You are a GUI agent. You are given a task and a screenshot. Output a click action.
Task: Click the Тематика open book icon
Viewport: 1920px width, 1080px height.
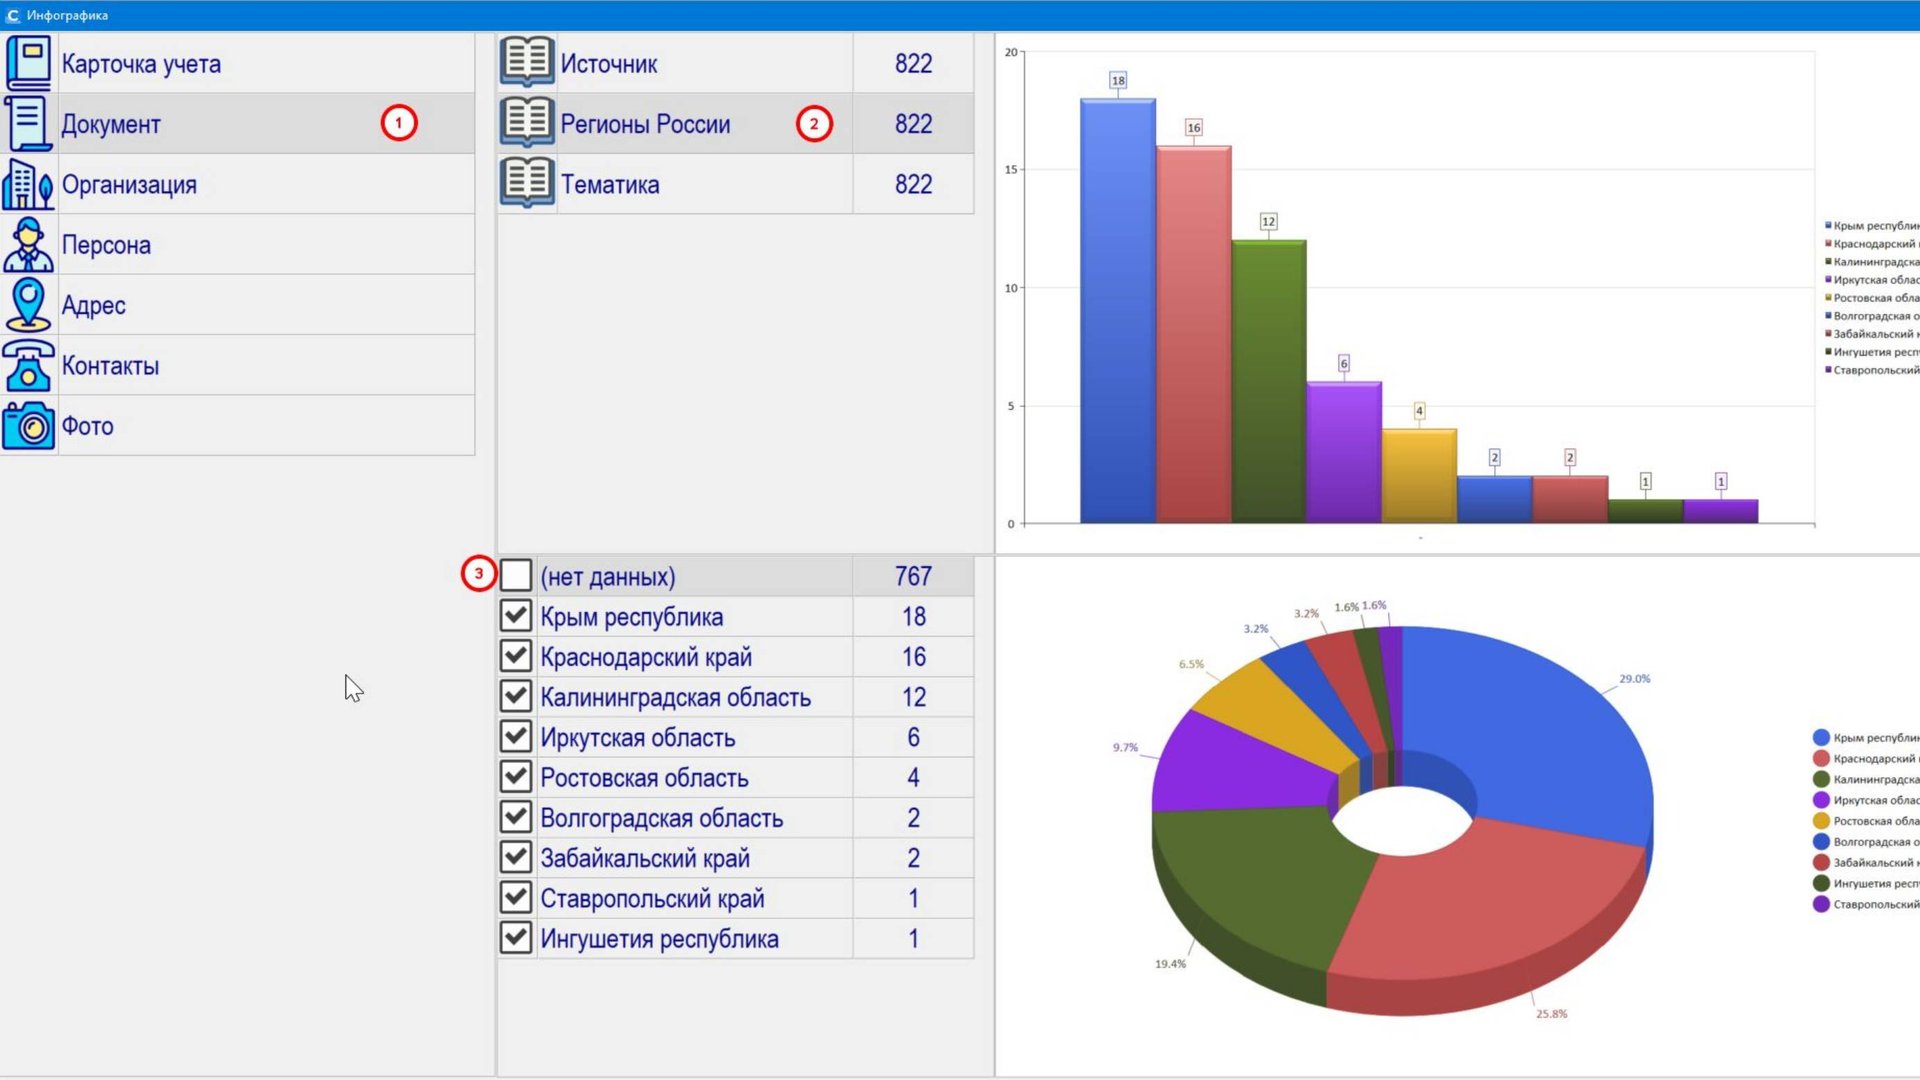pyautogui.click(x=526, y=184)
